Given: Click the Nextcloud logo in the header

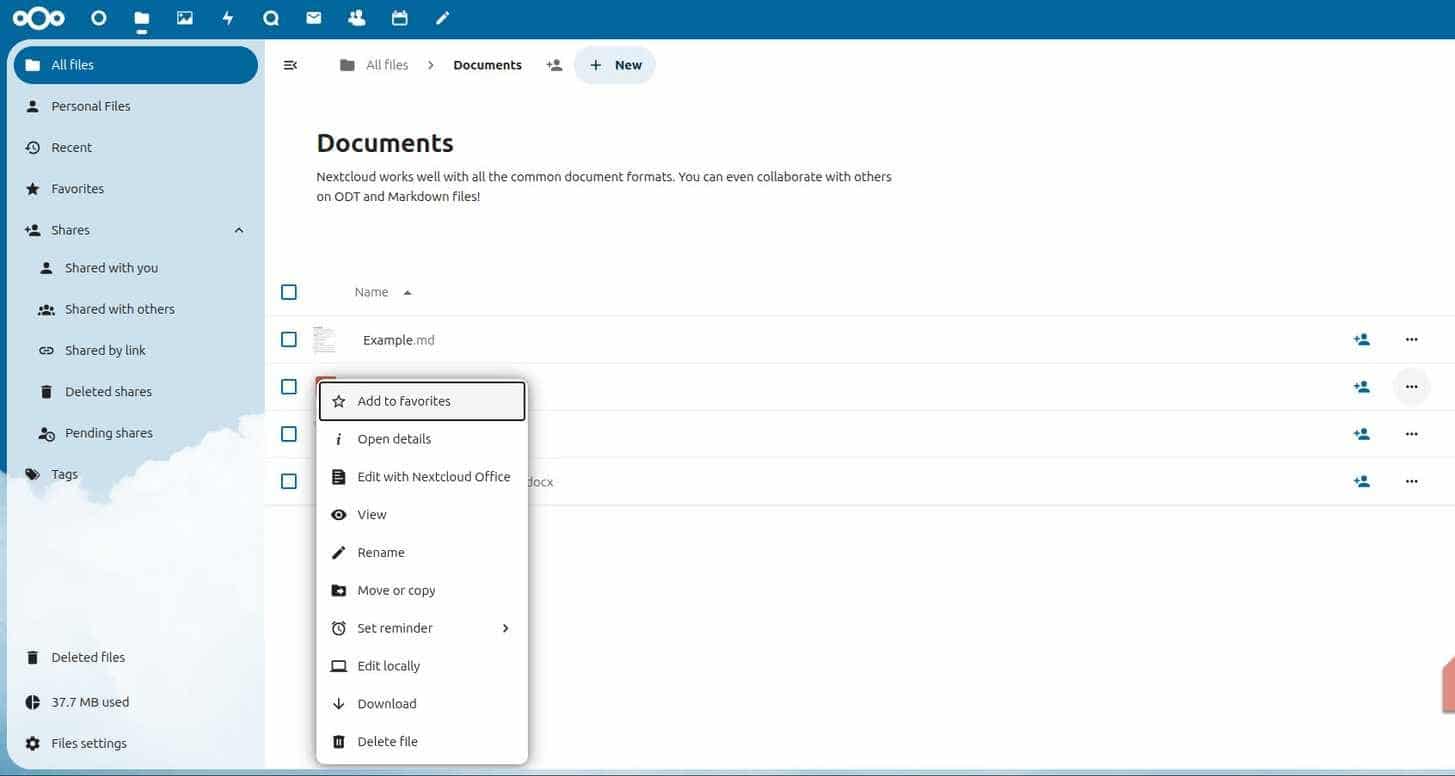Looking at the screenshot, I should pos(39,18).
